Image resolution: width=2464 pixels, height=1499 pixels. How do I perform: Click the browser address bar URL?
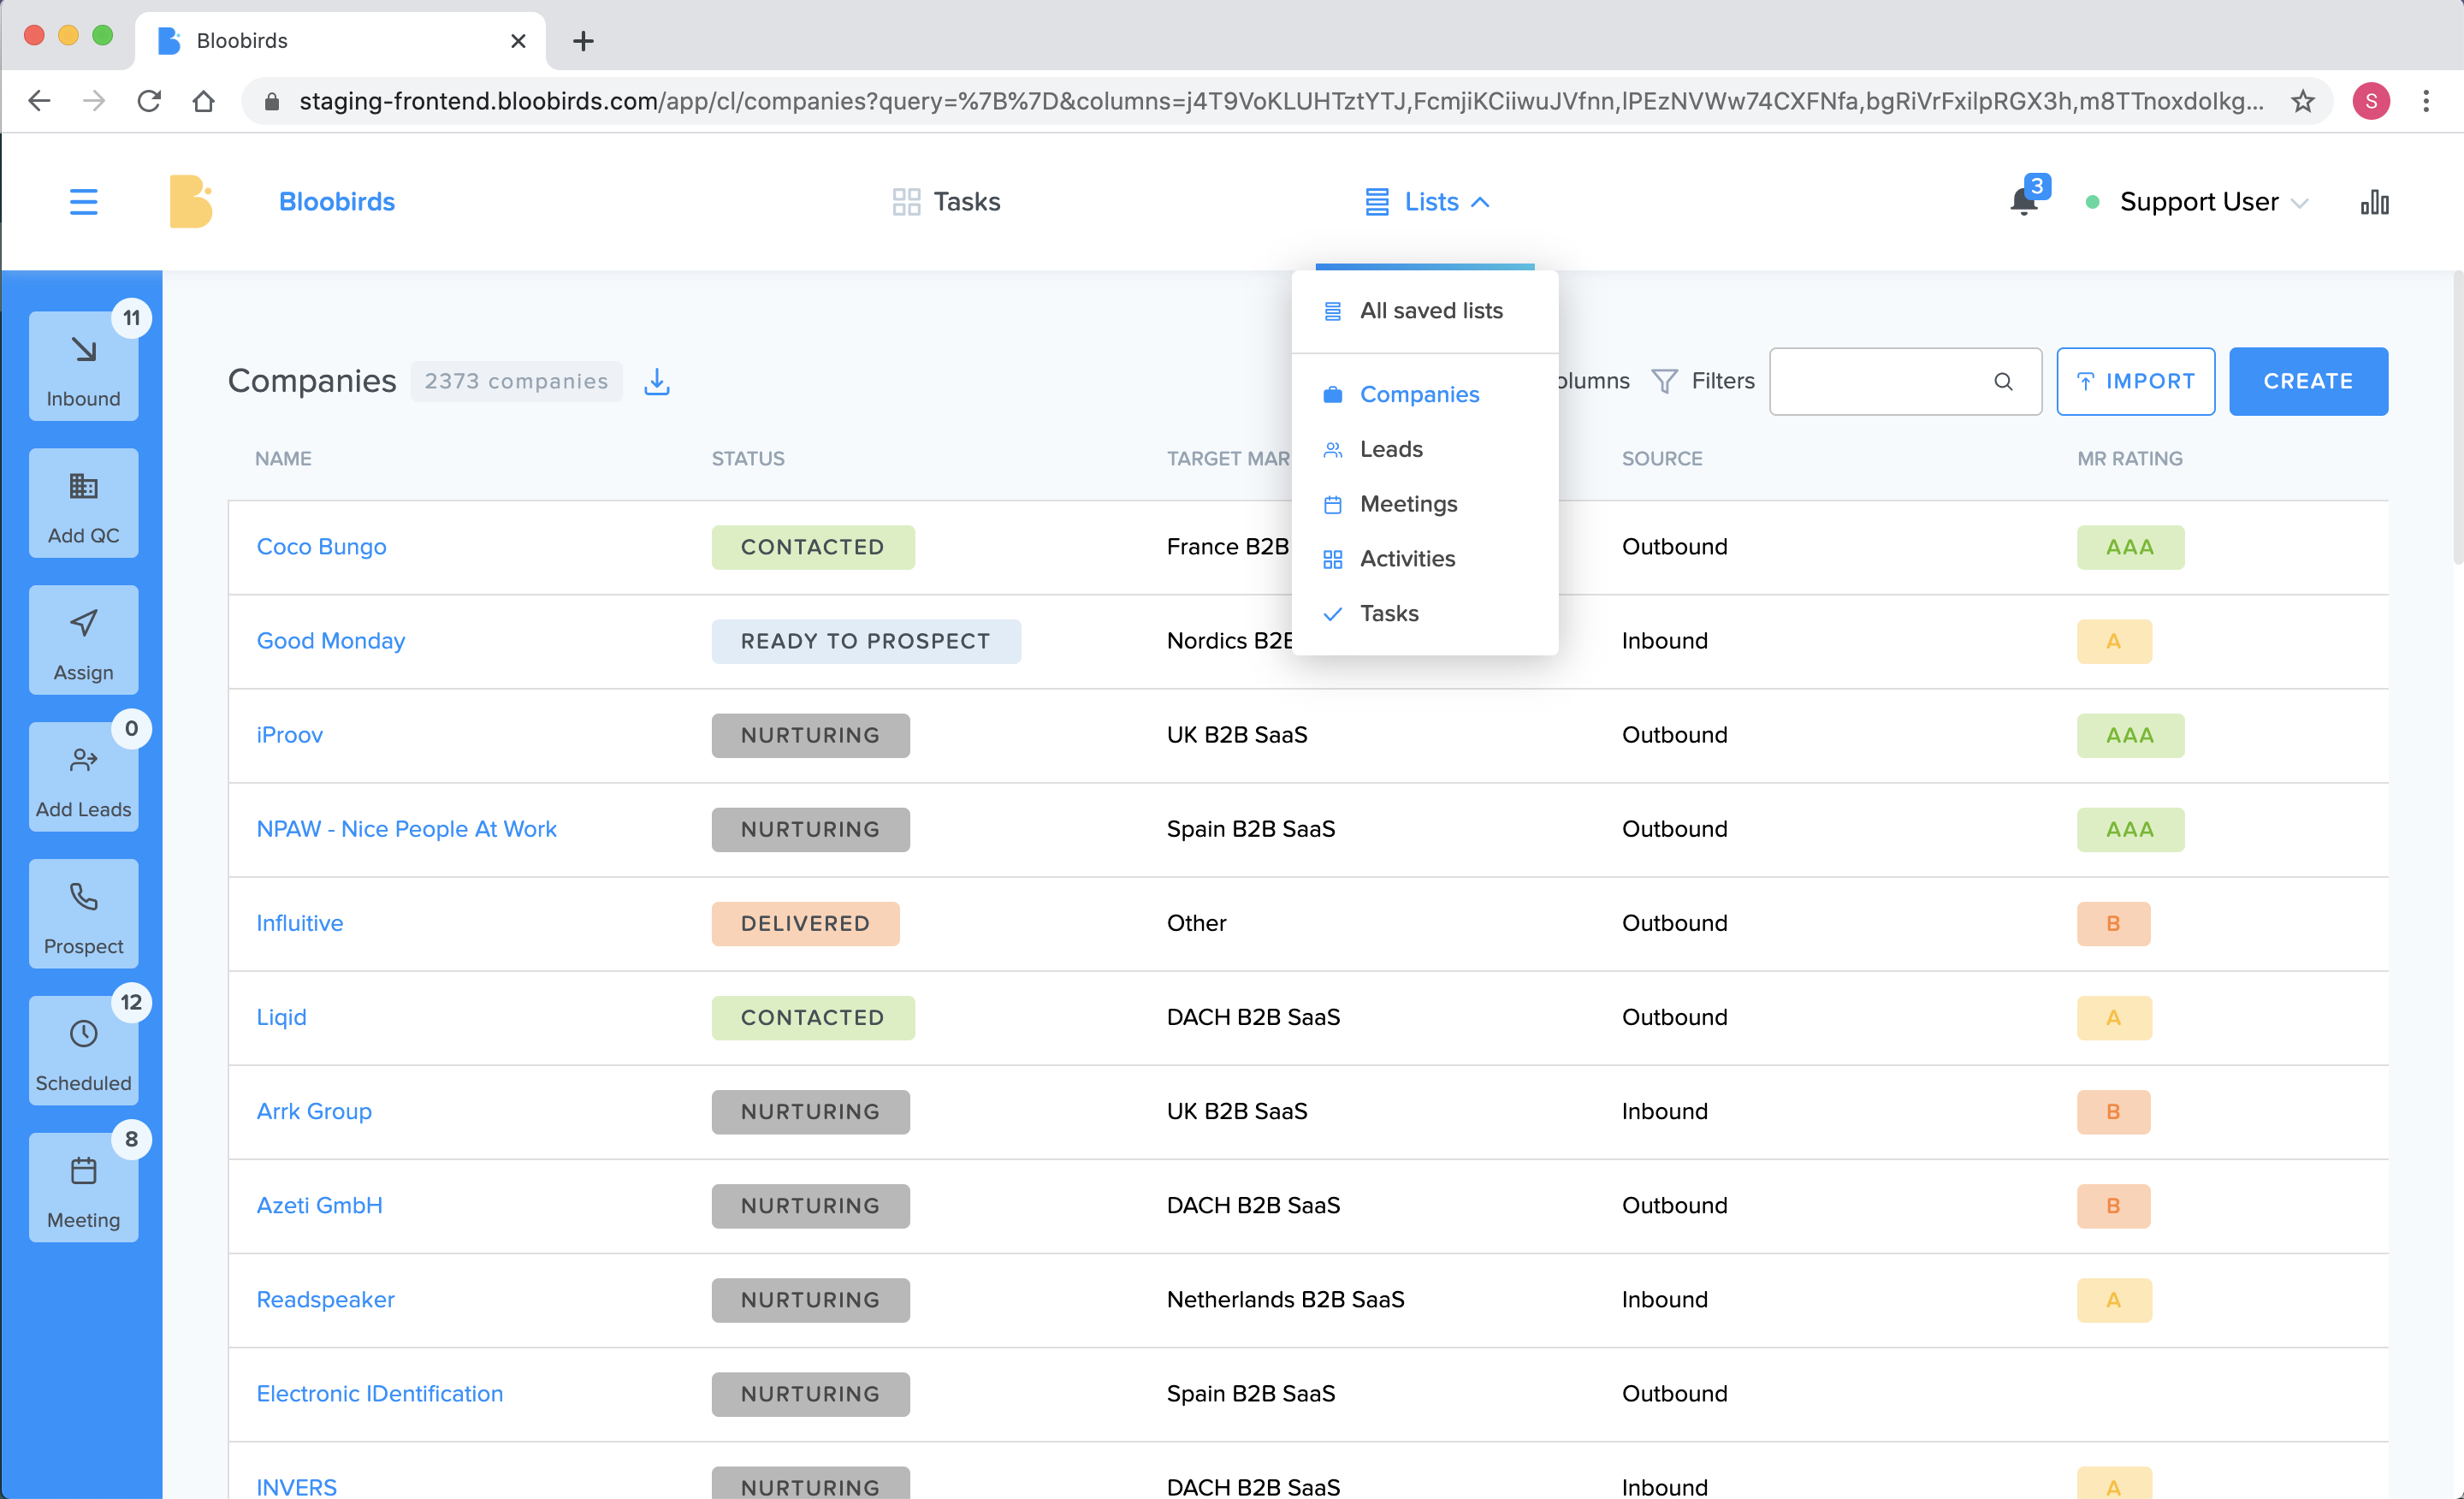pos(1280,101)
